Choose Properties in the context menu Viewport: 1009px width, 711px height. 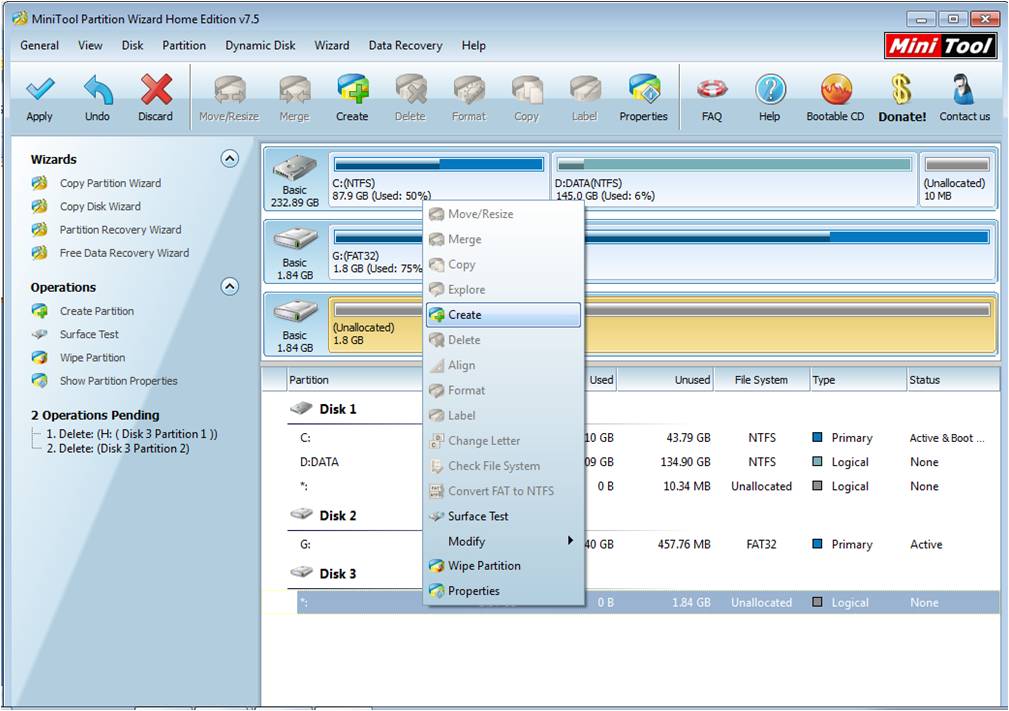coord(503,591)
